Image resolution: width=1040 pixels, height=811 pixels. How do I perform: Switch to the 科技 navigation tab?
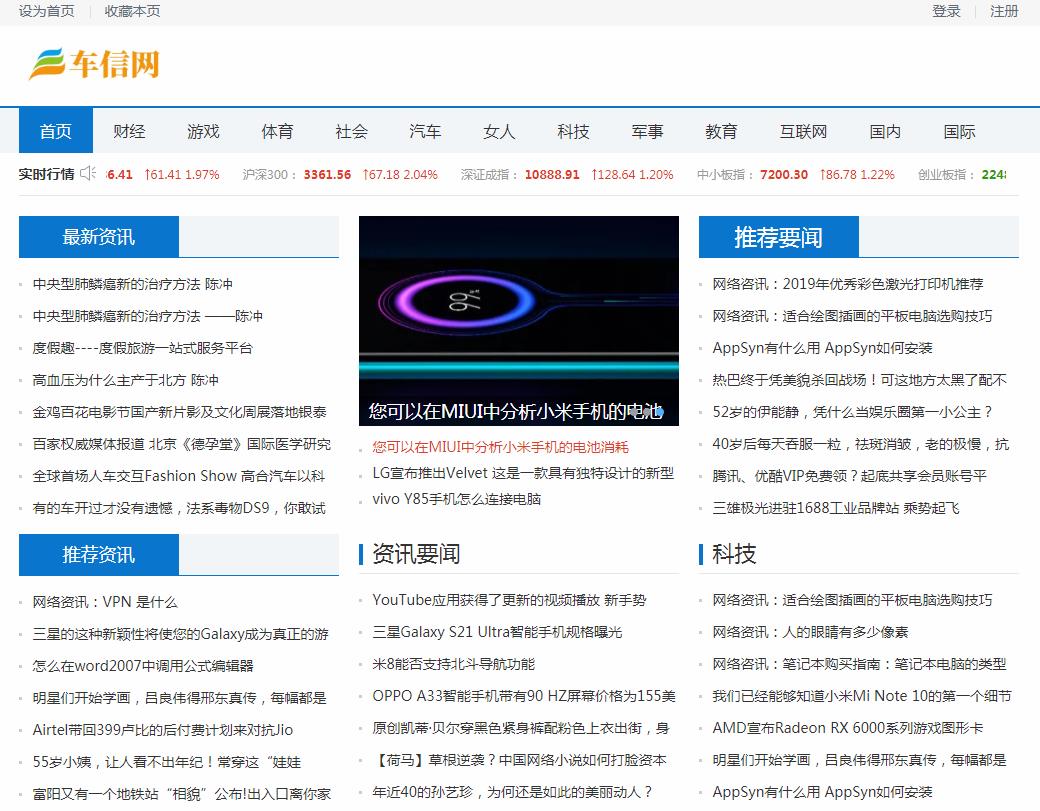pos(574,131)
